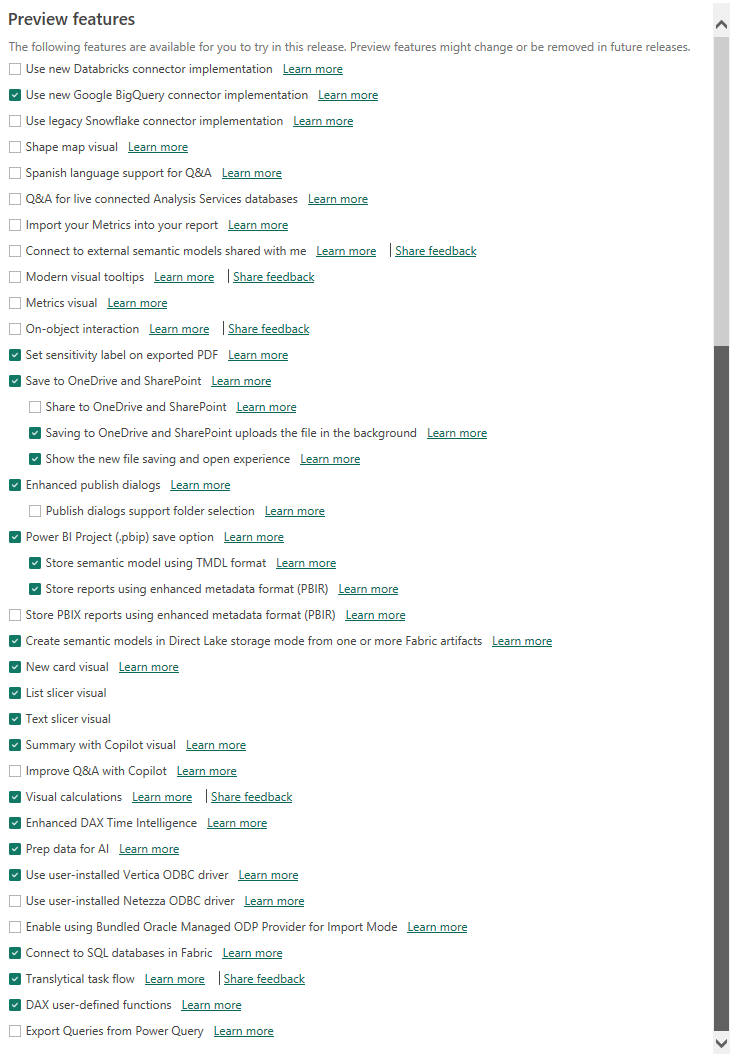Click the dark vertical scrollbar thumb
736x1054 pixels.
pos(721,687)
